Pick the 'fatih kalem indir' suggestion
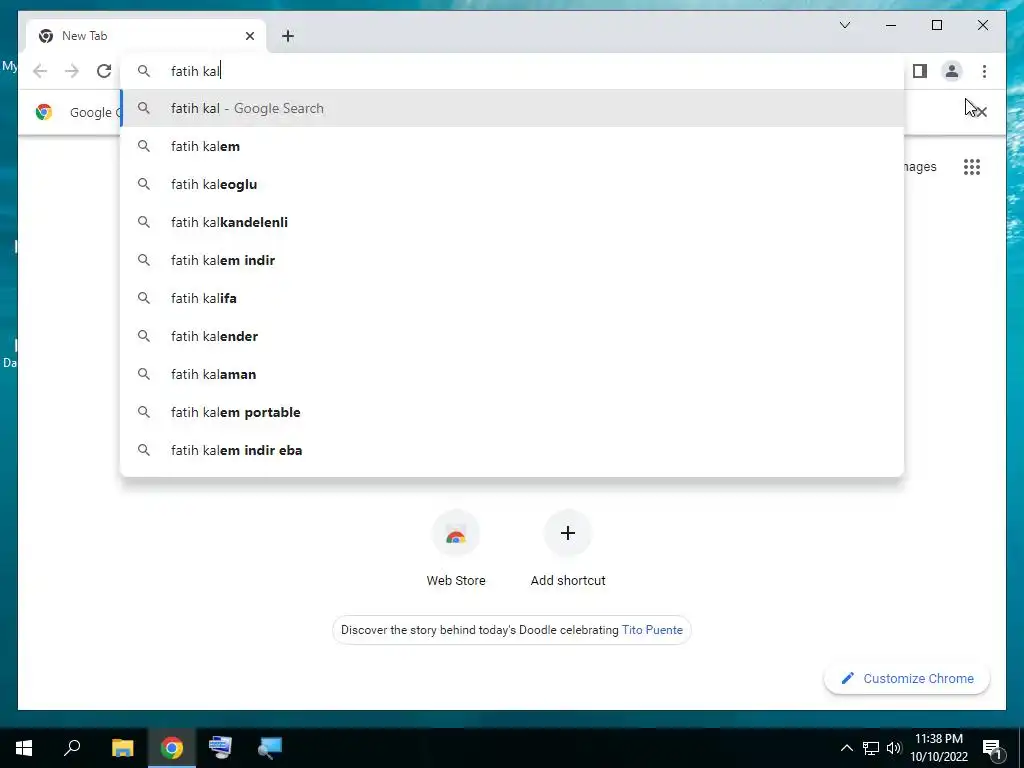 (x=513, y=260)
